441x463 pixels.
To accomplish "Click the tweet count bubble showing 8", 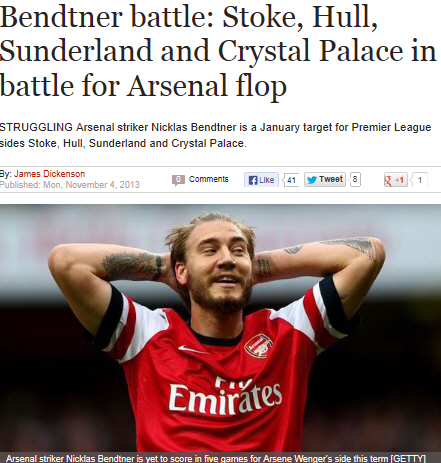I will point(355,180).
